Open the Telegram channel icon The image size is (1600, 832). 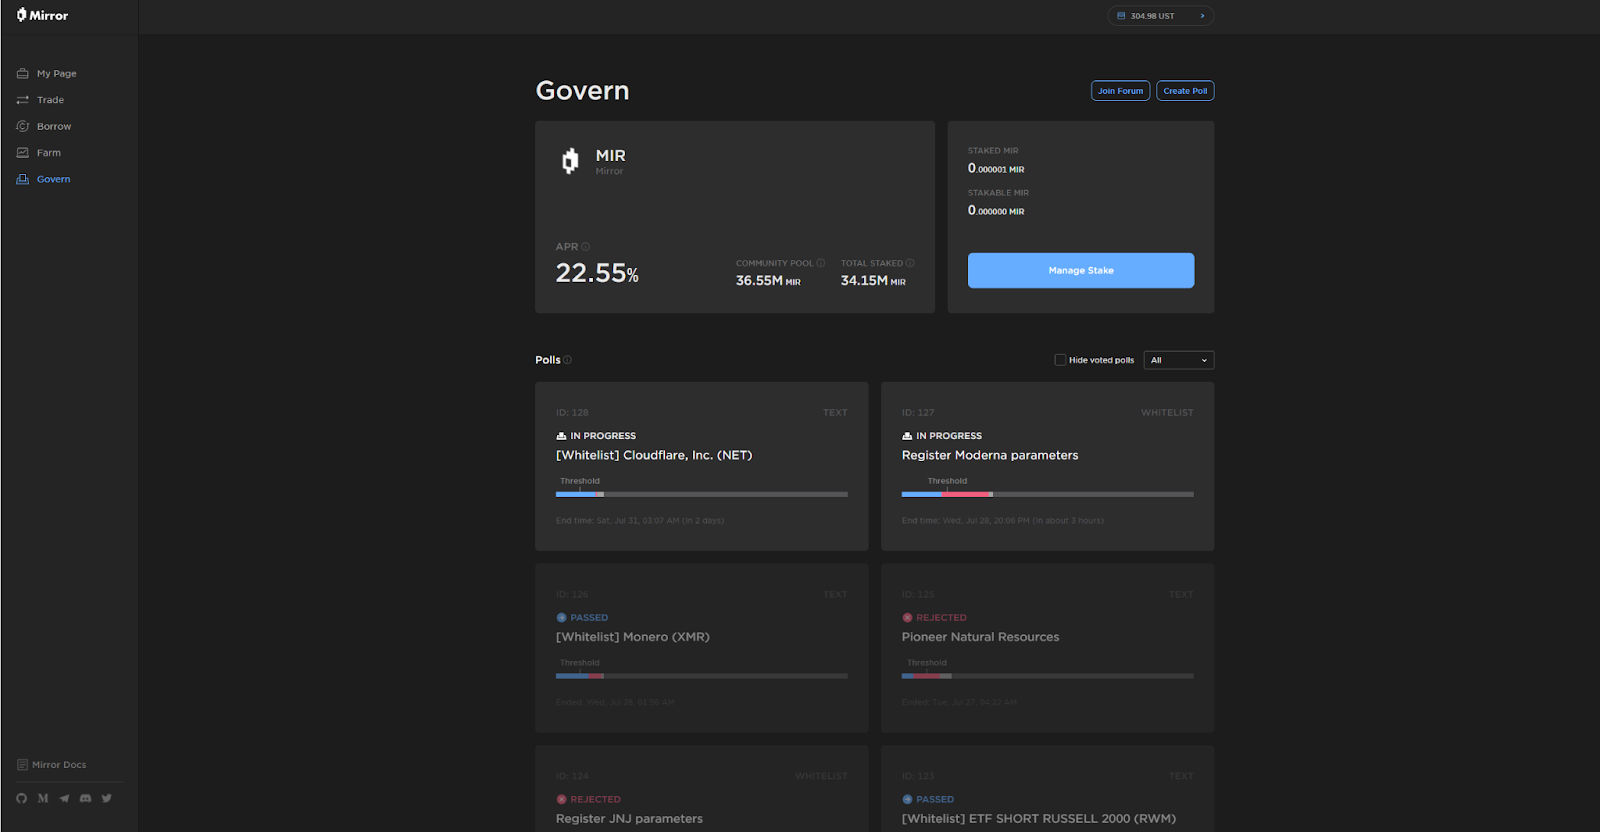point(64,798)
